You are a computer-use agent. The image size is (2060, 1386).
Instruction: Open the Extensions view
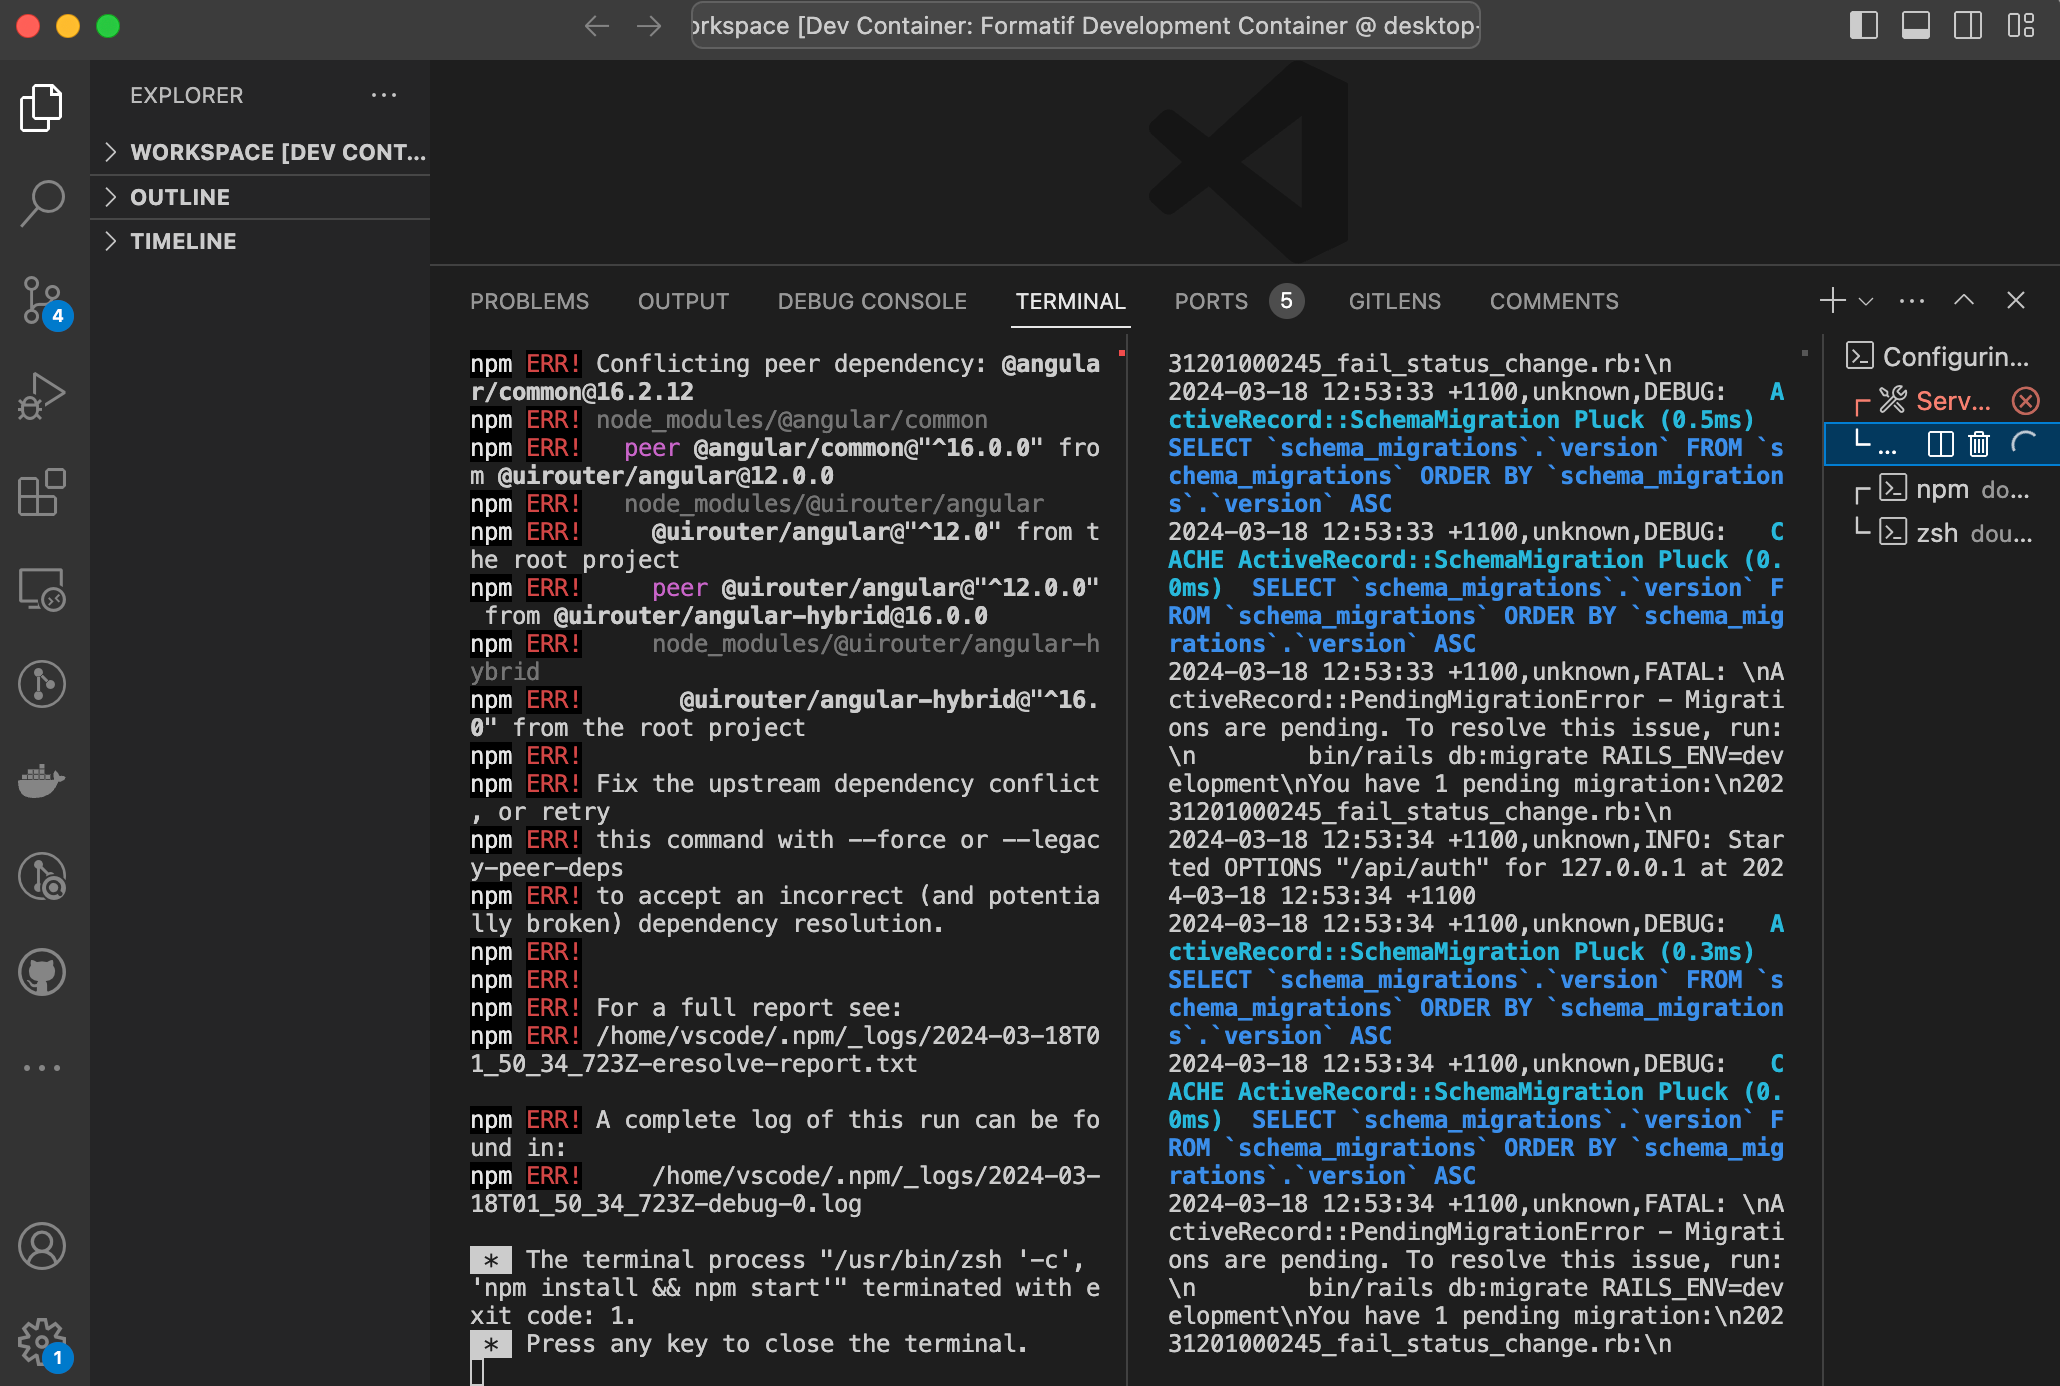tap(42, 493)
